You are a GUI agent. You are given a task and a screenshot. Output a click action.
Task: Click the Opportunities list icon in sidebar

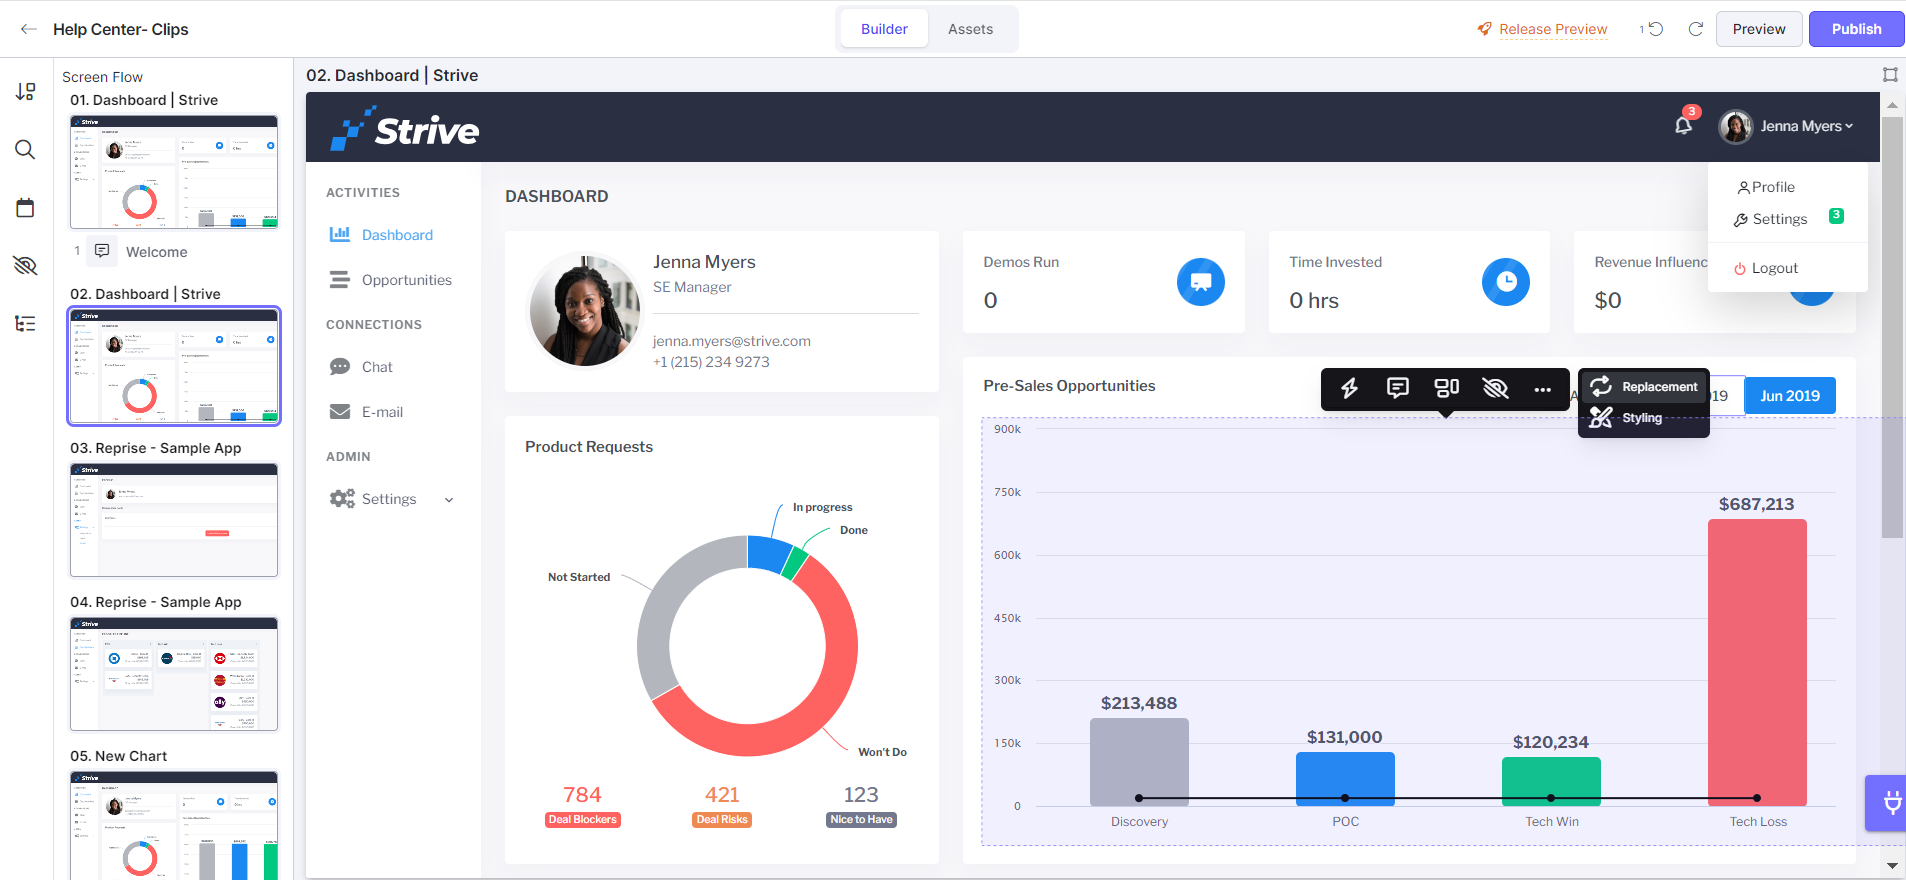[340, 279]
